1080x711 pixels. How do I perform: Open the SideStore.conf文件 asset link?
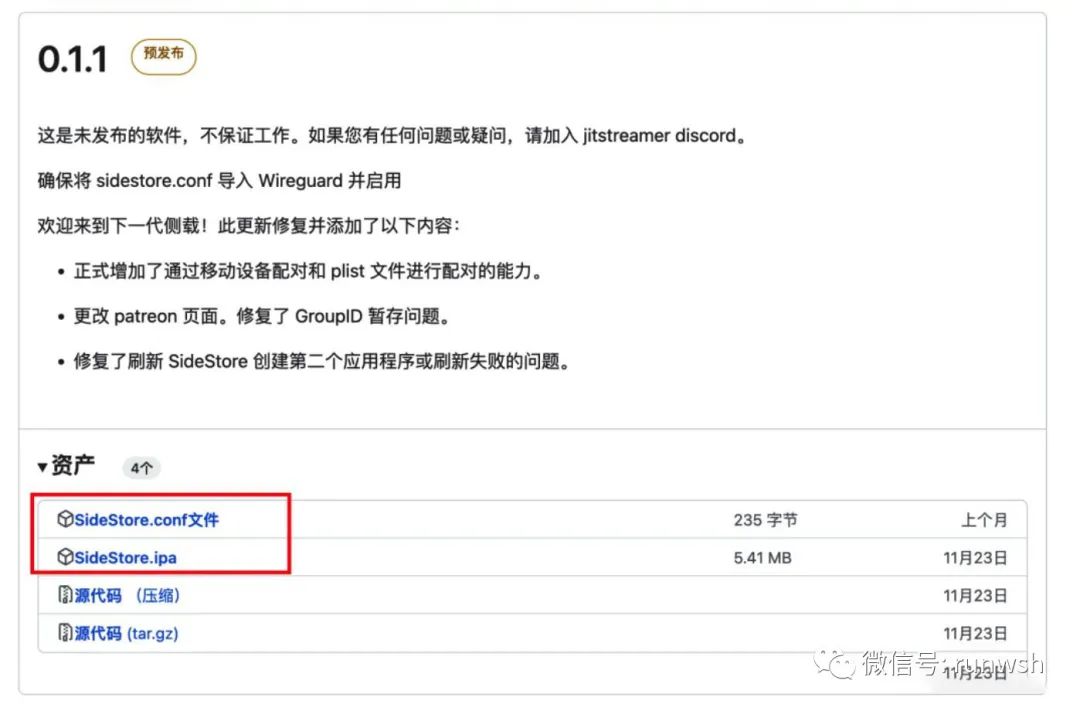(147, 520)
